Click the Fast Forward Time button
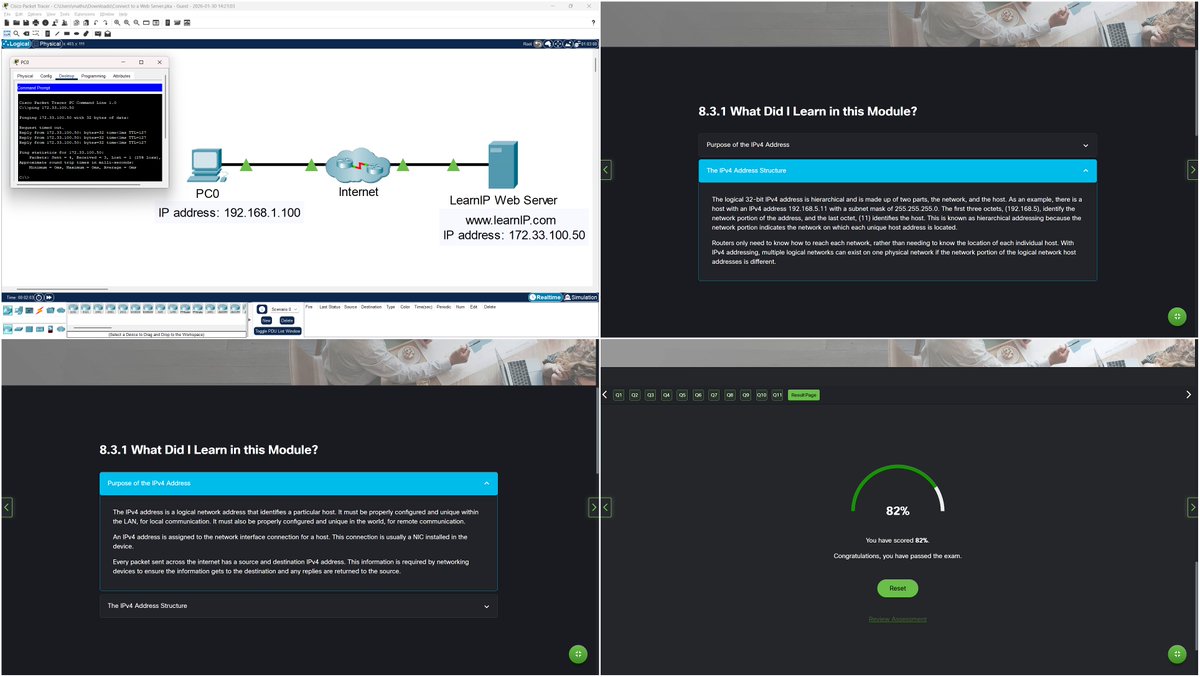The height and width of the screenshot is (677, 1200). [x=49, y=297]
